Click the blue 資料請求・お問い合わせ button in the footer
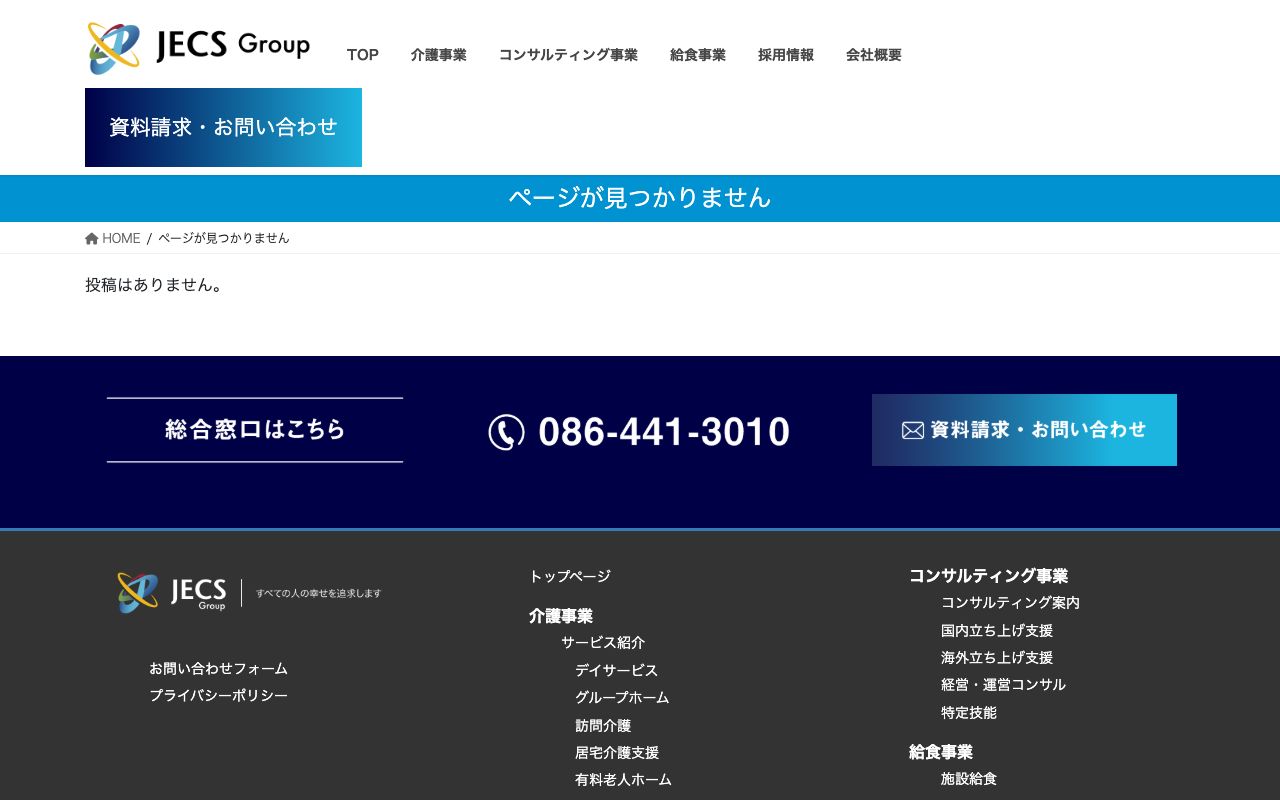 tap(1024, 430)
